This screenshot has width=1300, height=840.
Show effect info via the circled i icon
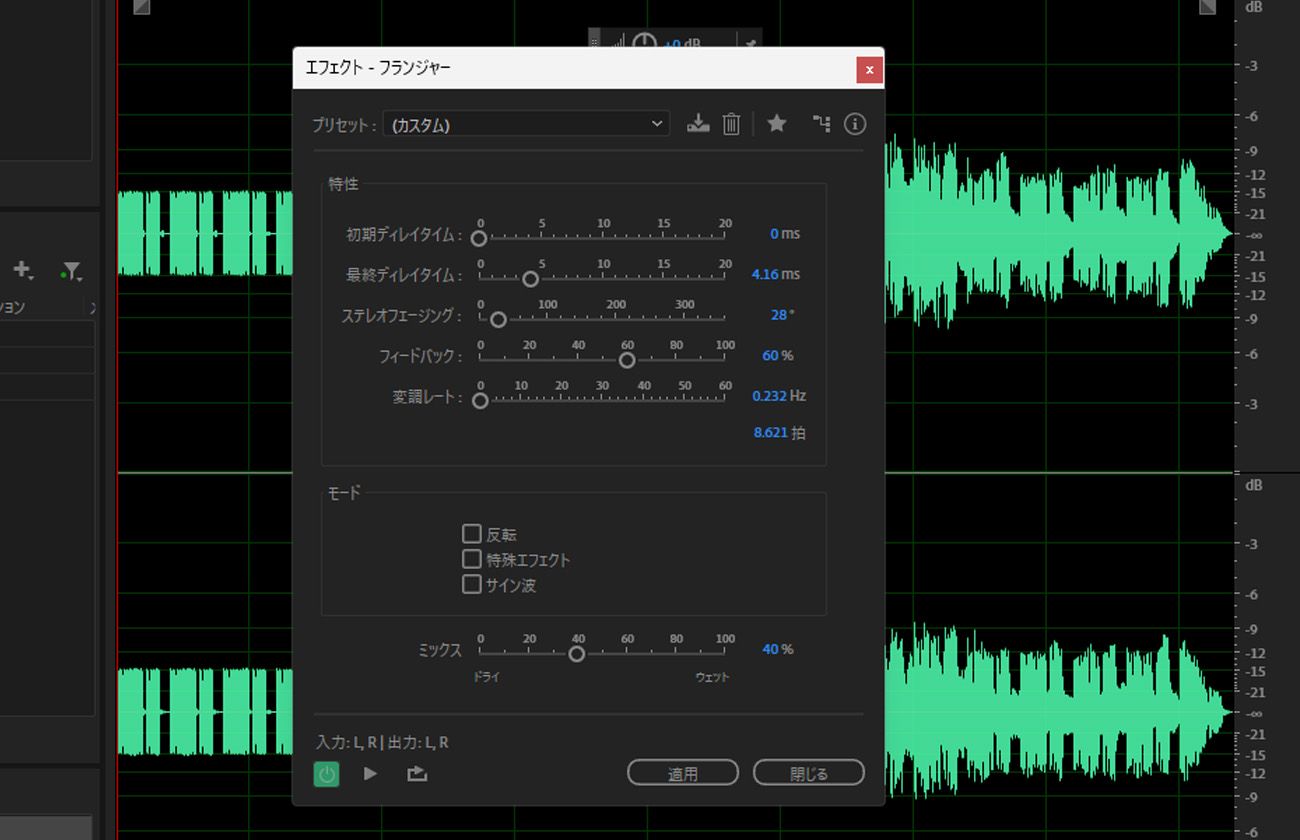click(x=855, y=124)
